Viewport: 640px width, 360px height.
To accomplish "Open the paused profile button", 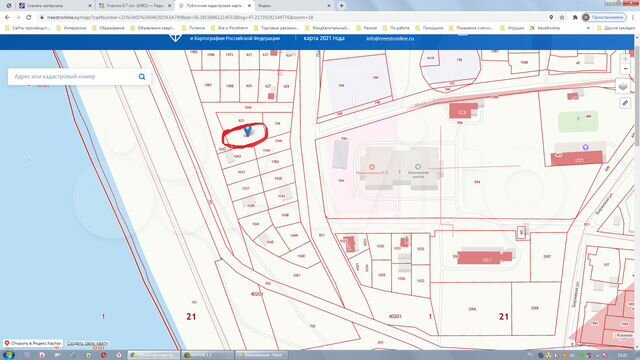I will [x=604, y=18].
